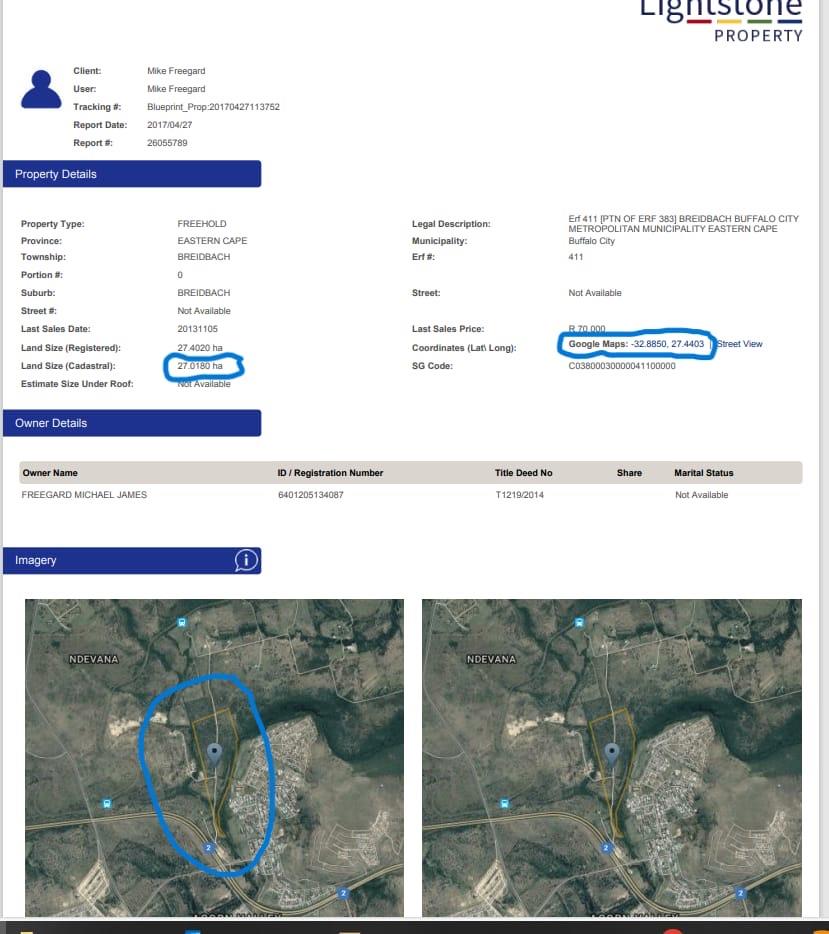The width and height of the screenshot is (829, 934).
Task: Click the route 2 marker below the left map pin
Action: (x=210, y=847)
